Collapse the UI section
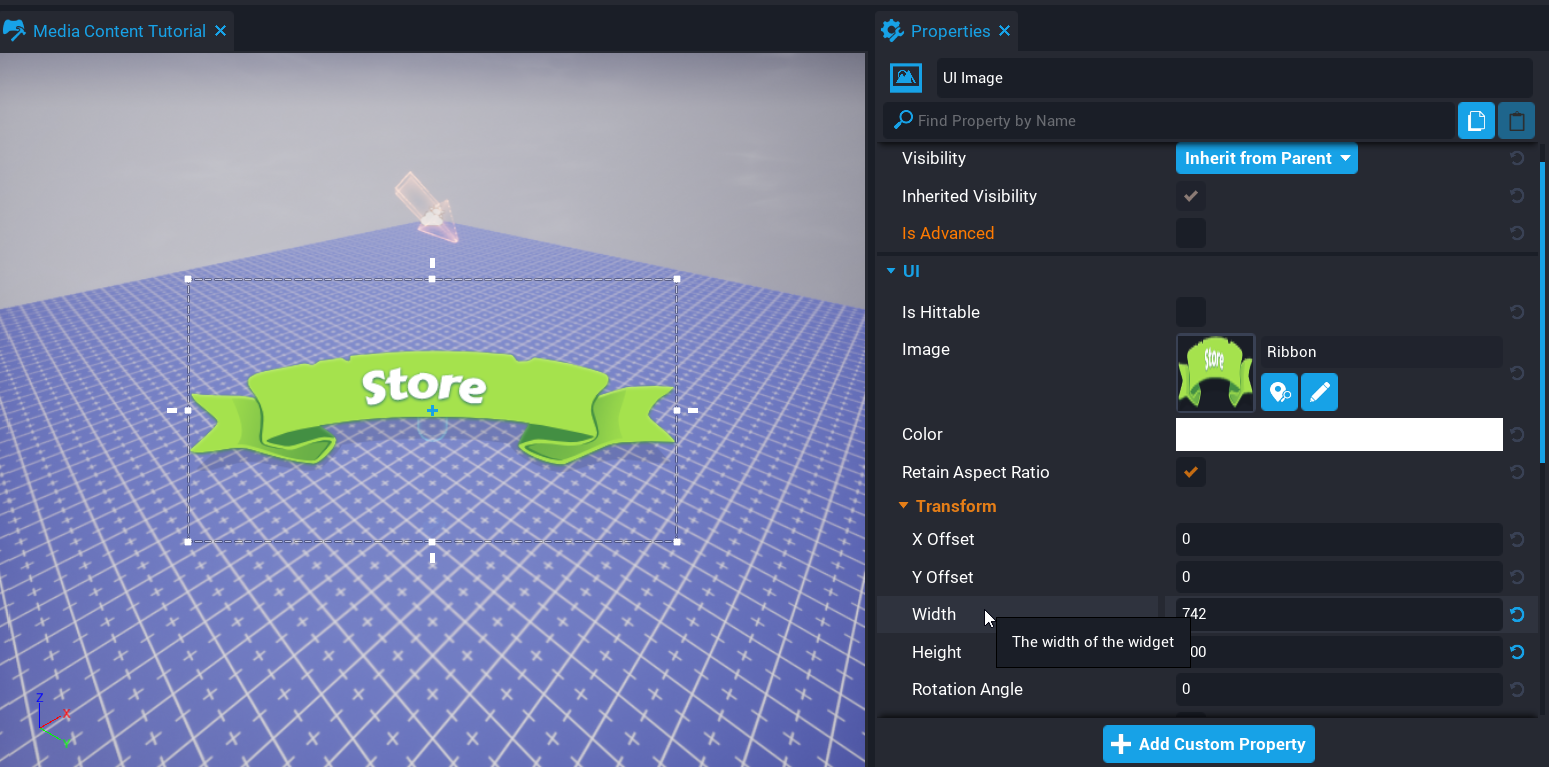This screenshot has height=767, width=1549. [890, 271]
